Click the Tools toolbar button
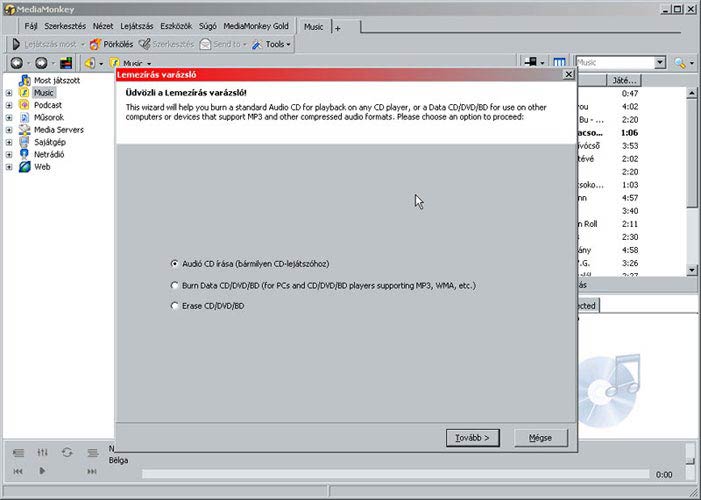Image resolution: width=701 pixels, height=500 pixels. click(x=271, y=44)
